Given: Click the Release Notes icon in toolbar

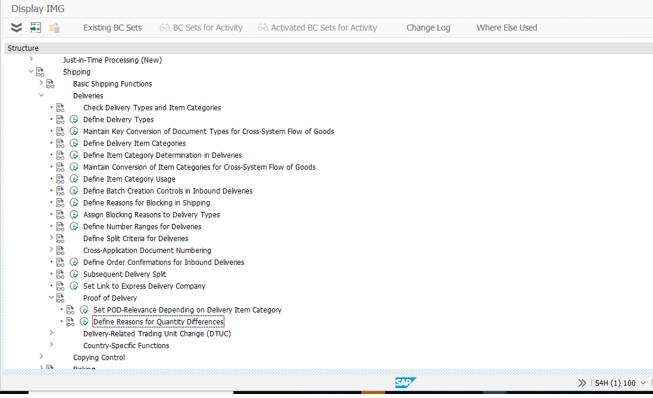Looking at the screenshot, I should (55, 28).
